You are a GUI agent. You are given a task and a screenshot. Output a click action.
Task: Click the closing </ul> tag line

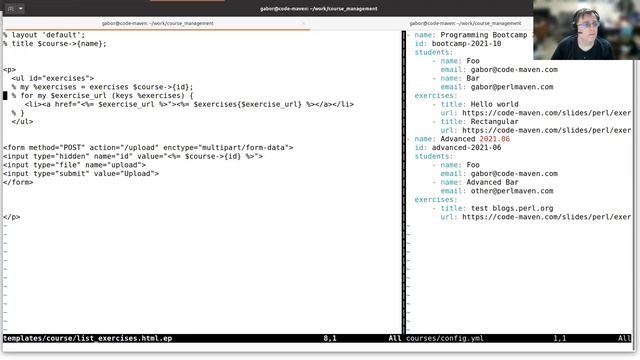tap(22, 122)
